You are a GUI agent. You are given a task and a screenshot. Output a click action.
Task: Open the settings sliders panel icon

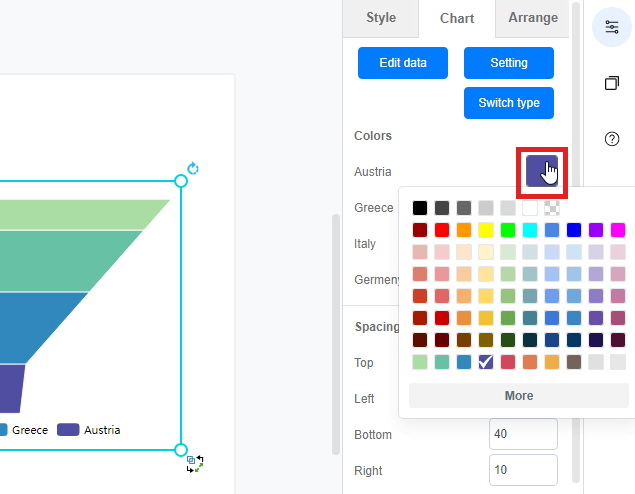(x=612, y=27)
